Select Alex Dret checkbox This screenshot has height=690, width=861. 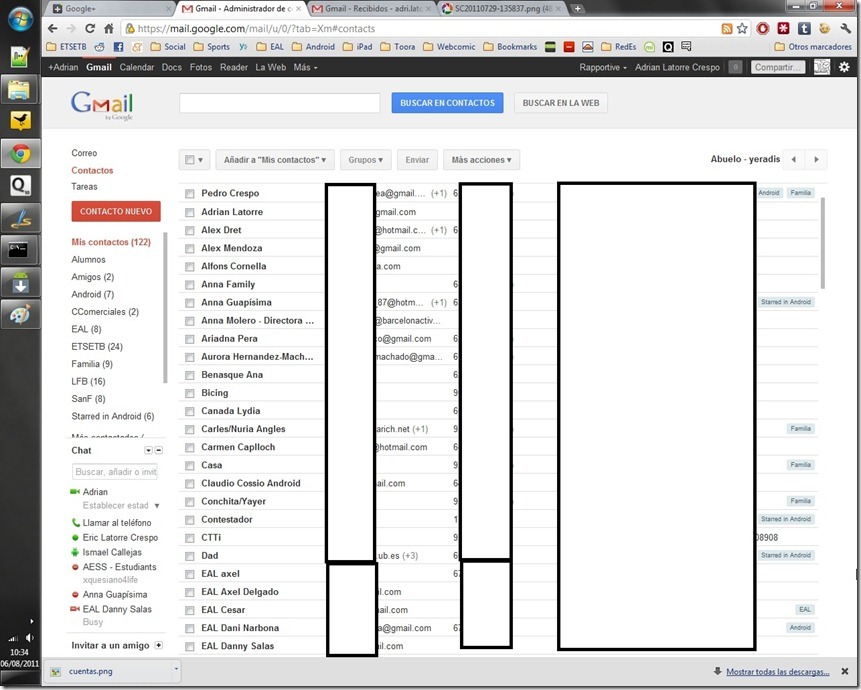(189, 230)
